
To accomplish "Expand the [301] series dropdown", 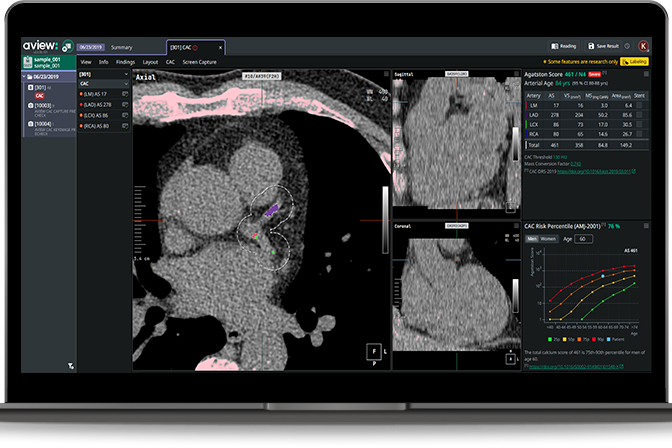I will click(x=125, y=74).
